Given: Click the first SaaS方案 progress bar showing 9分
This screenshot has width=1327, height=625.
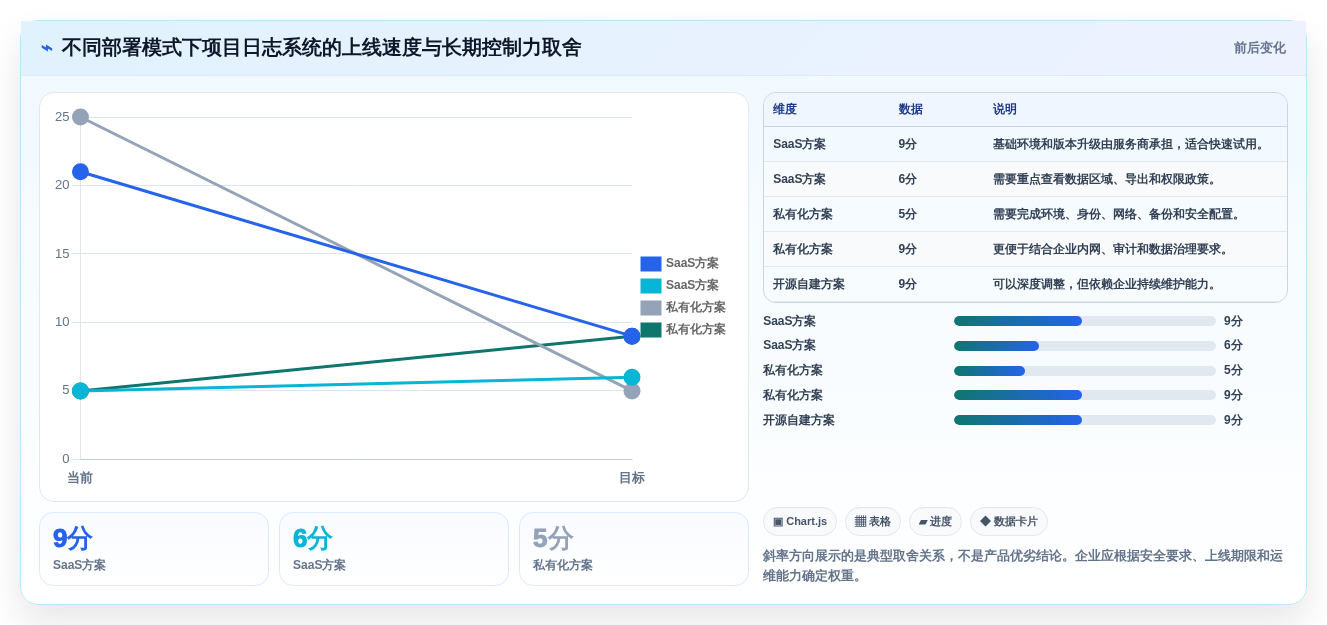Looking at the screenshot, I should pyautogui.click(x=1085, y=321).
